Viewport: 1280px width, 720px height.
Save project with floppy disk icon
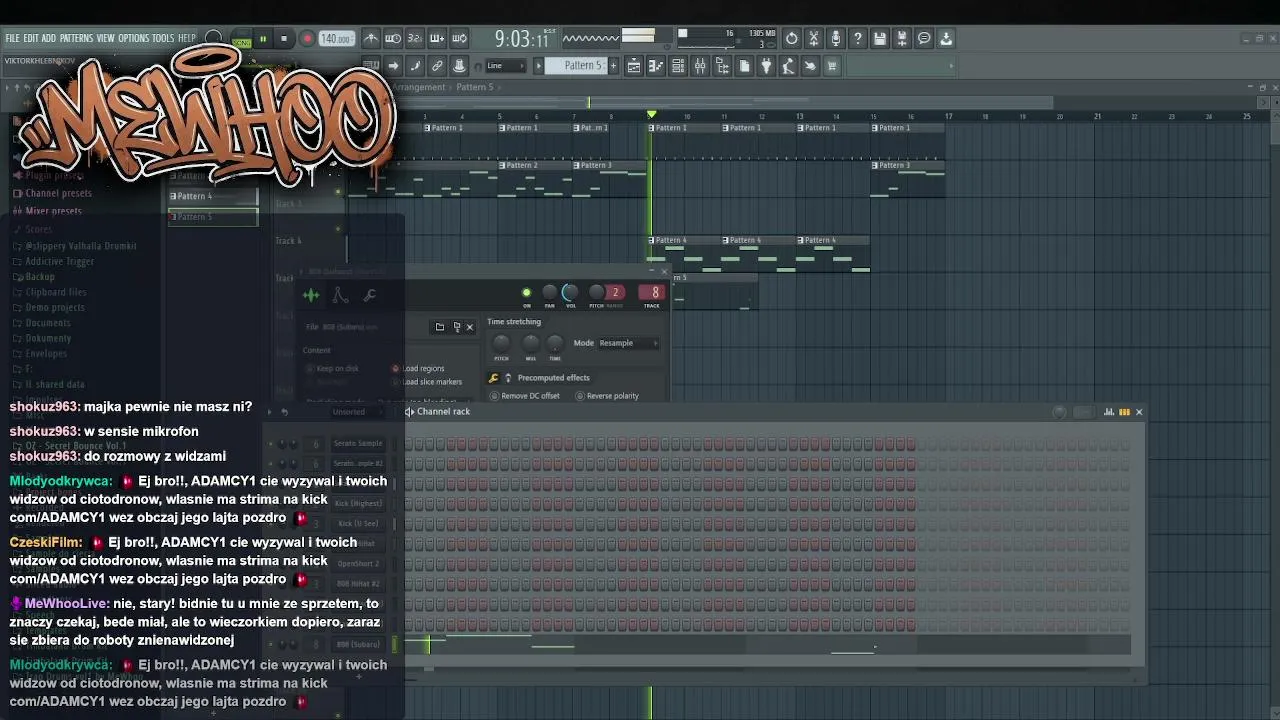pyautogui.click(x=880, y=39)
